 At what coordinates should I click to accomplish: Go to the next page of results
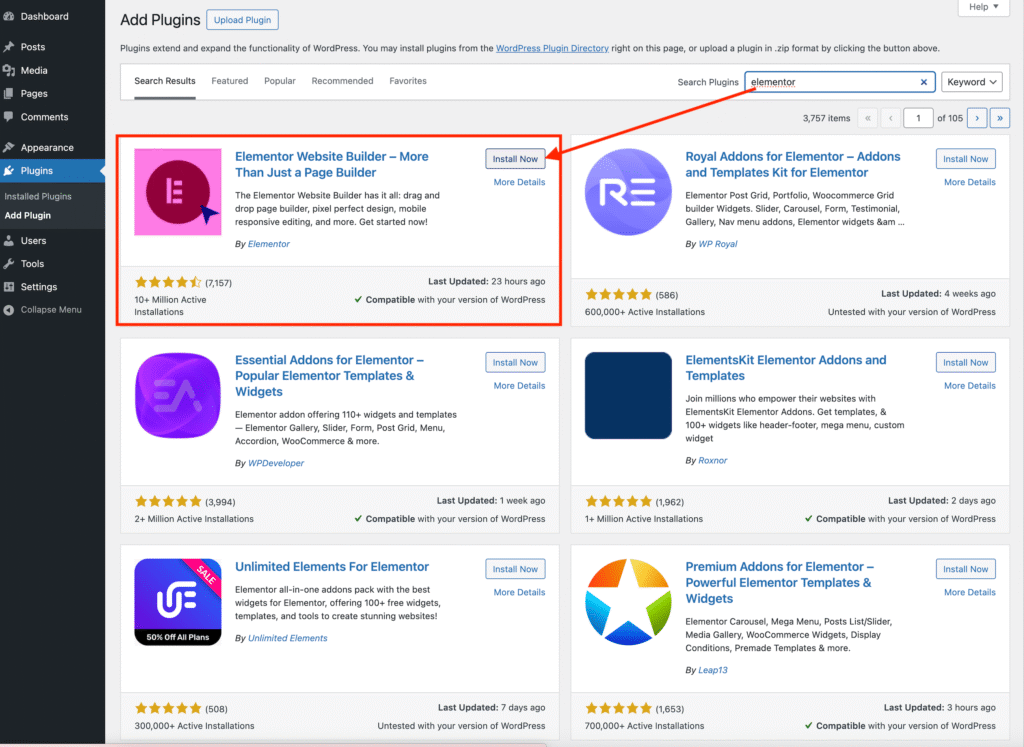pyautogui.click(x=977, y=118)
